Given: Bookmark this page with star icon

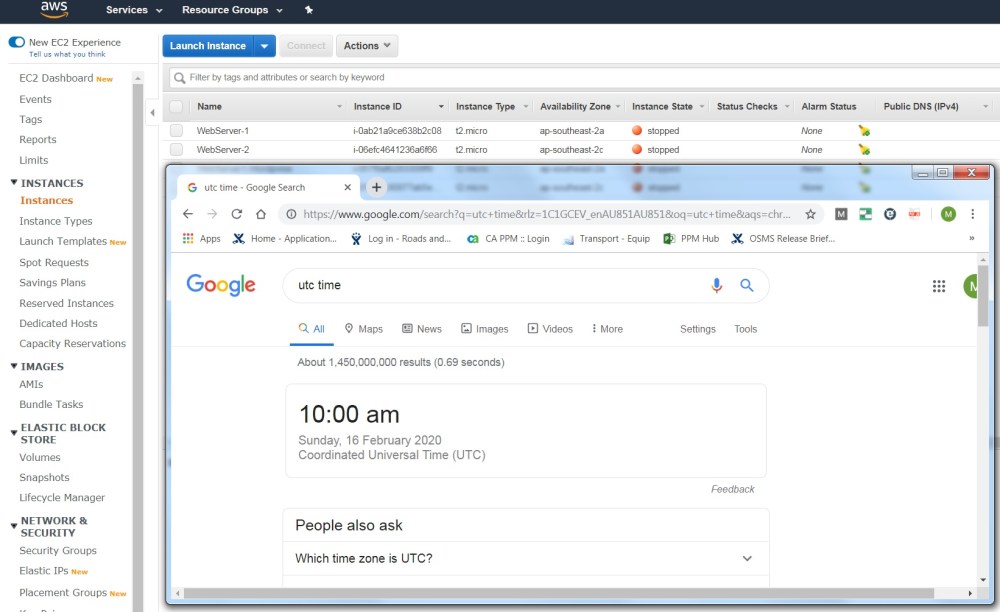Looking at the screenshot, I should pyautogui.click(x=810, y=214).
